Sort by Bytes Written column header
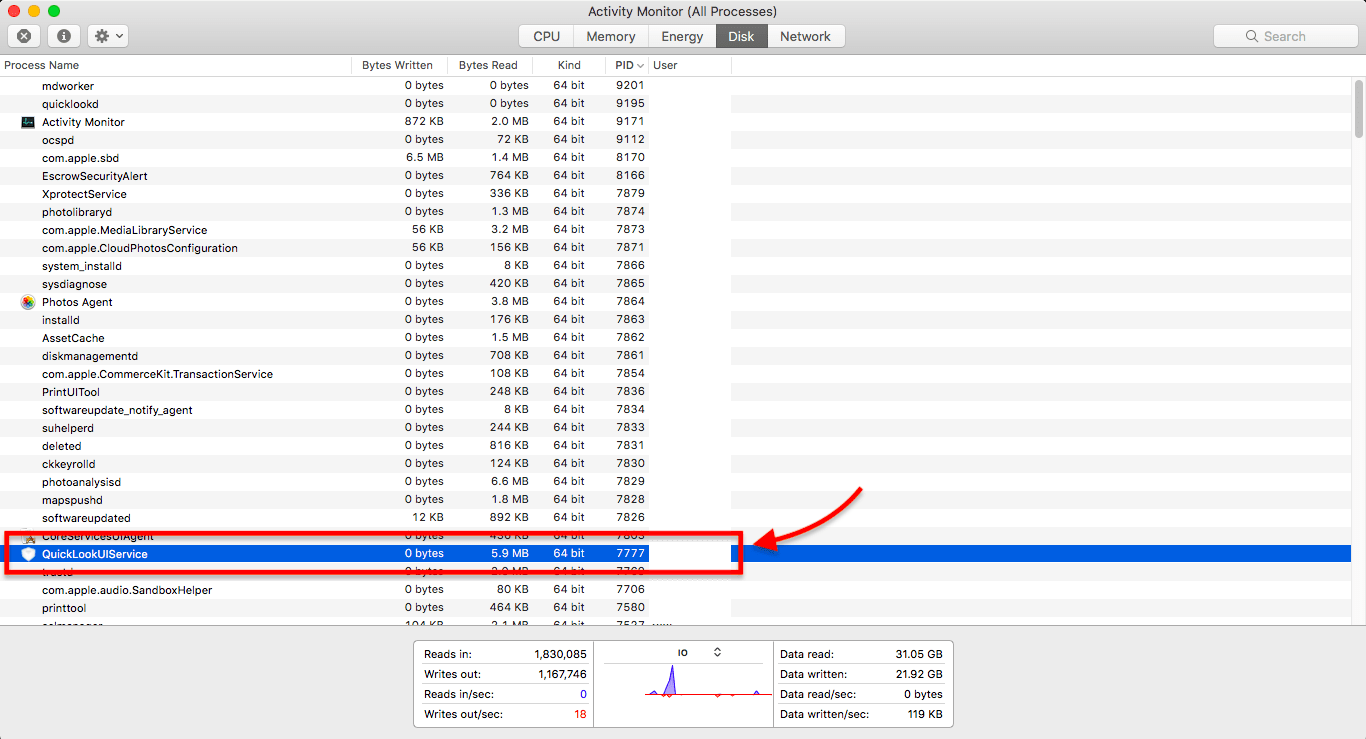The width and height of the screenshot is (1366, 739). [399, 65]
